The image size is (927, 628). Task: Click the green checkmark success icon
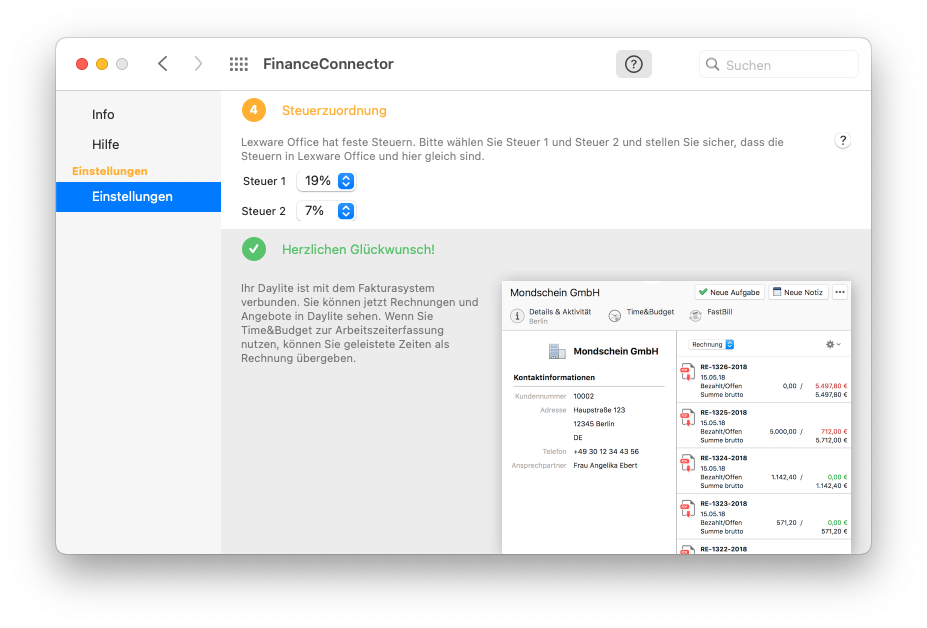coord(254,249)
